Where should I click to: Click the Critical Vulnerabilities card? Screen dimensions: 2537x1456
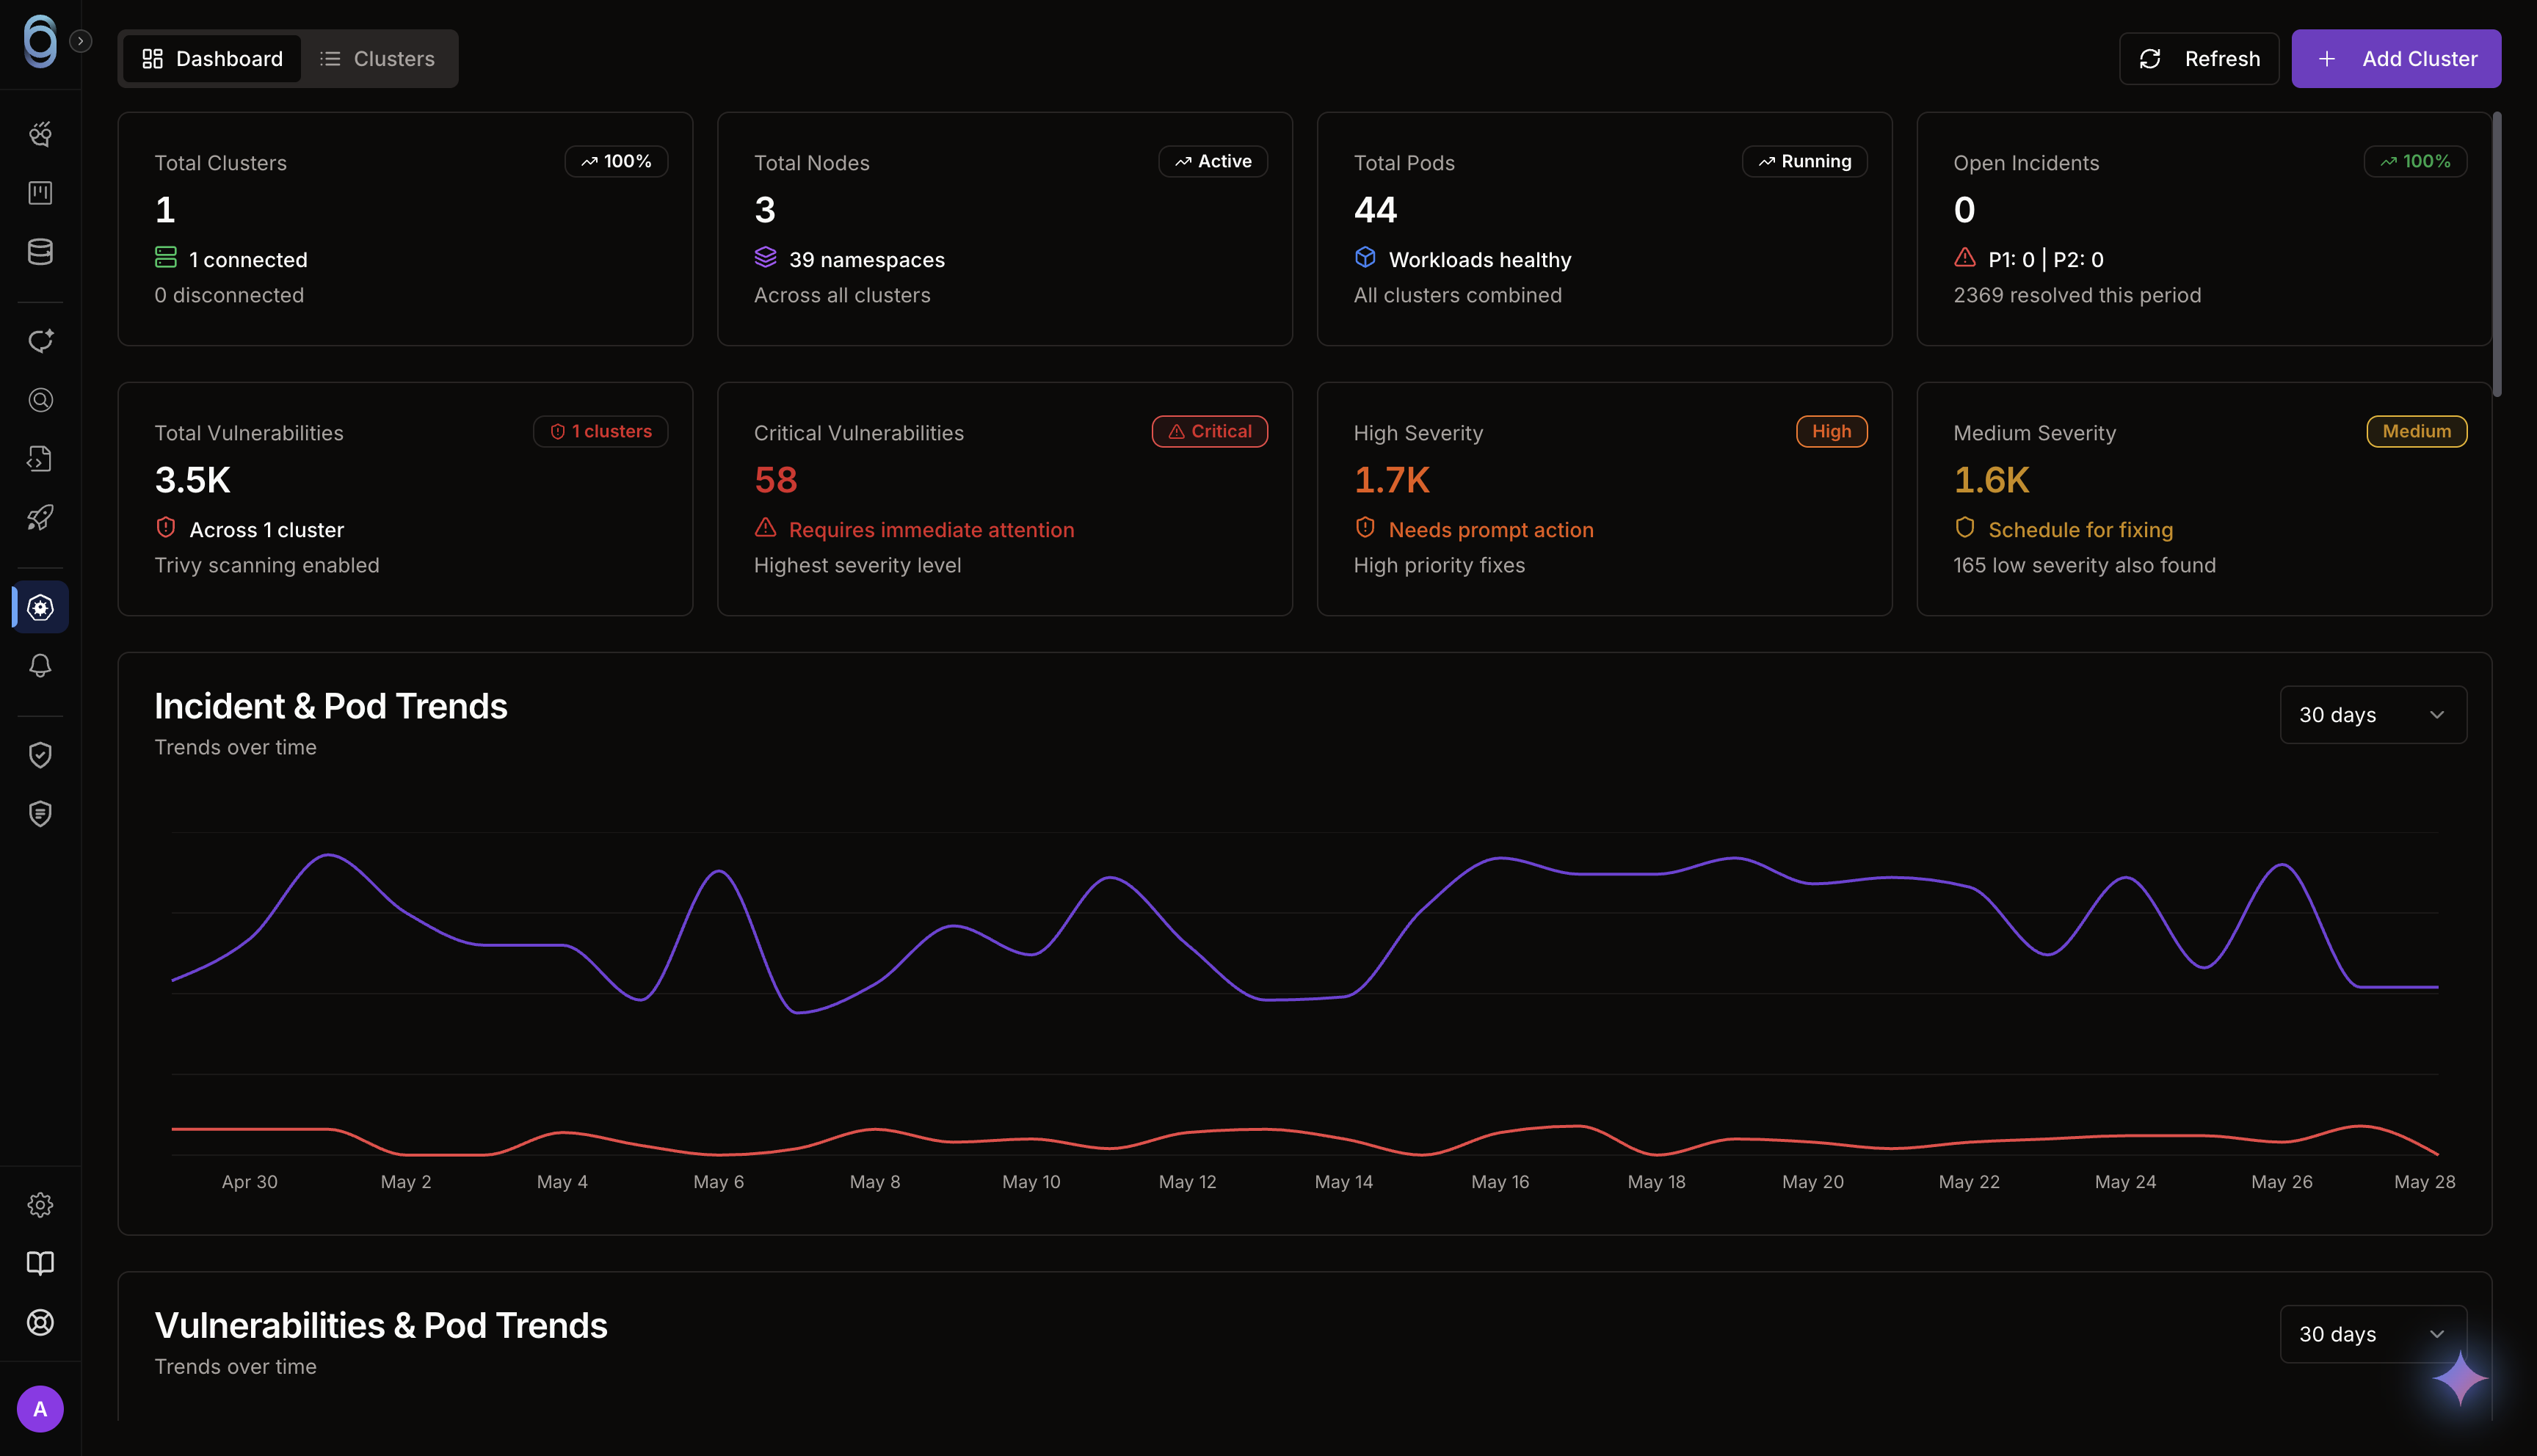[1005, 499]
